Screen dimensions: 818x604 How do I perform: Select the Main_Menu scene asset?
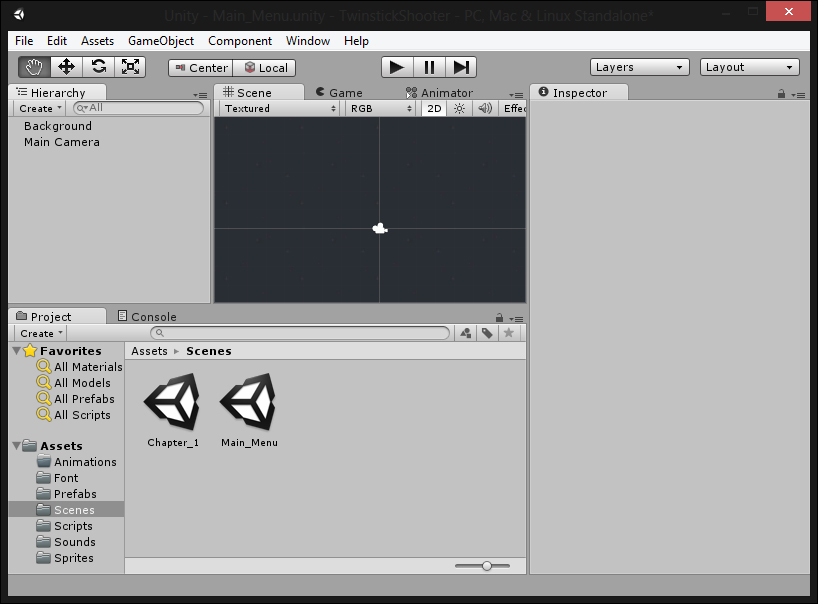point(249,410)
